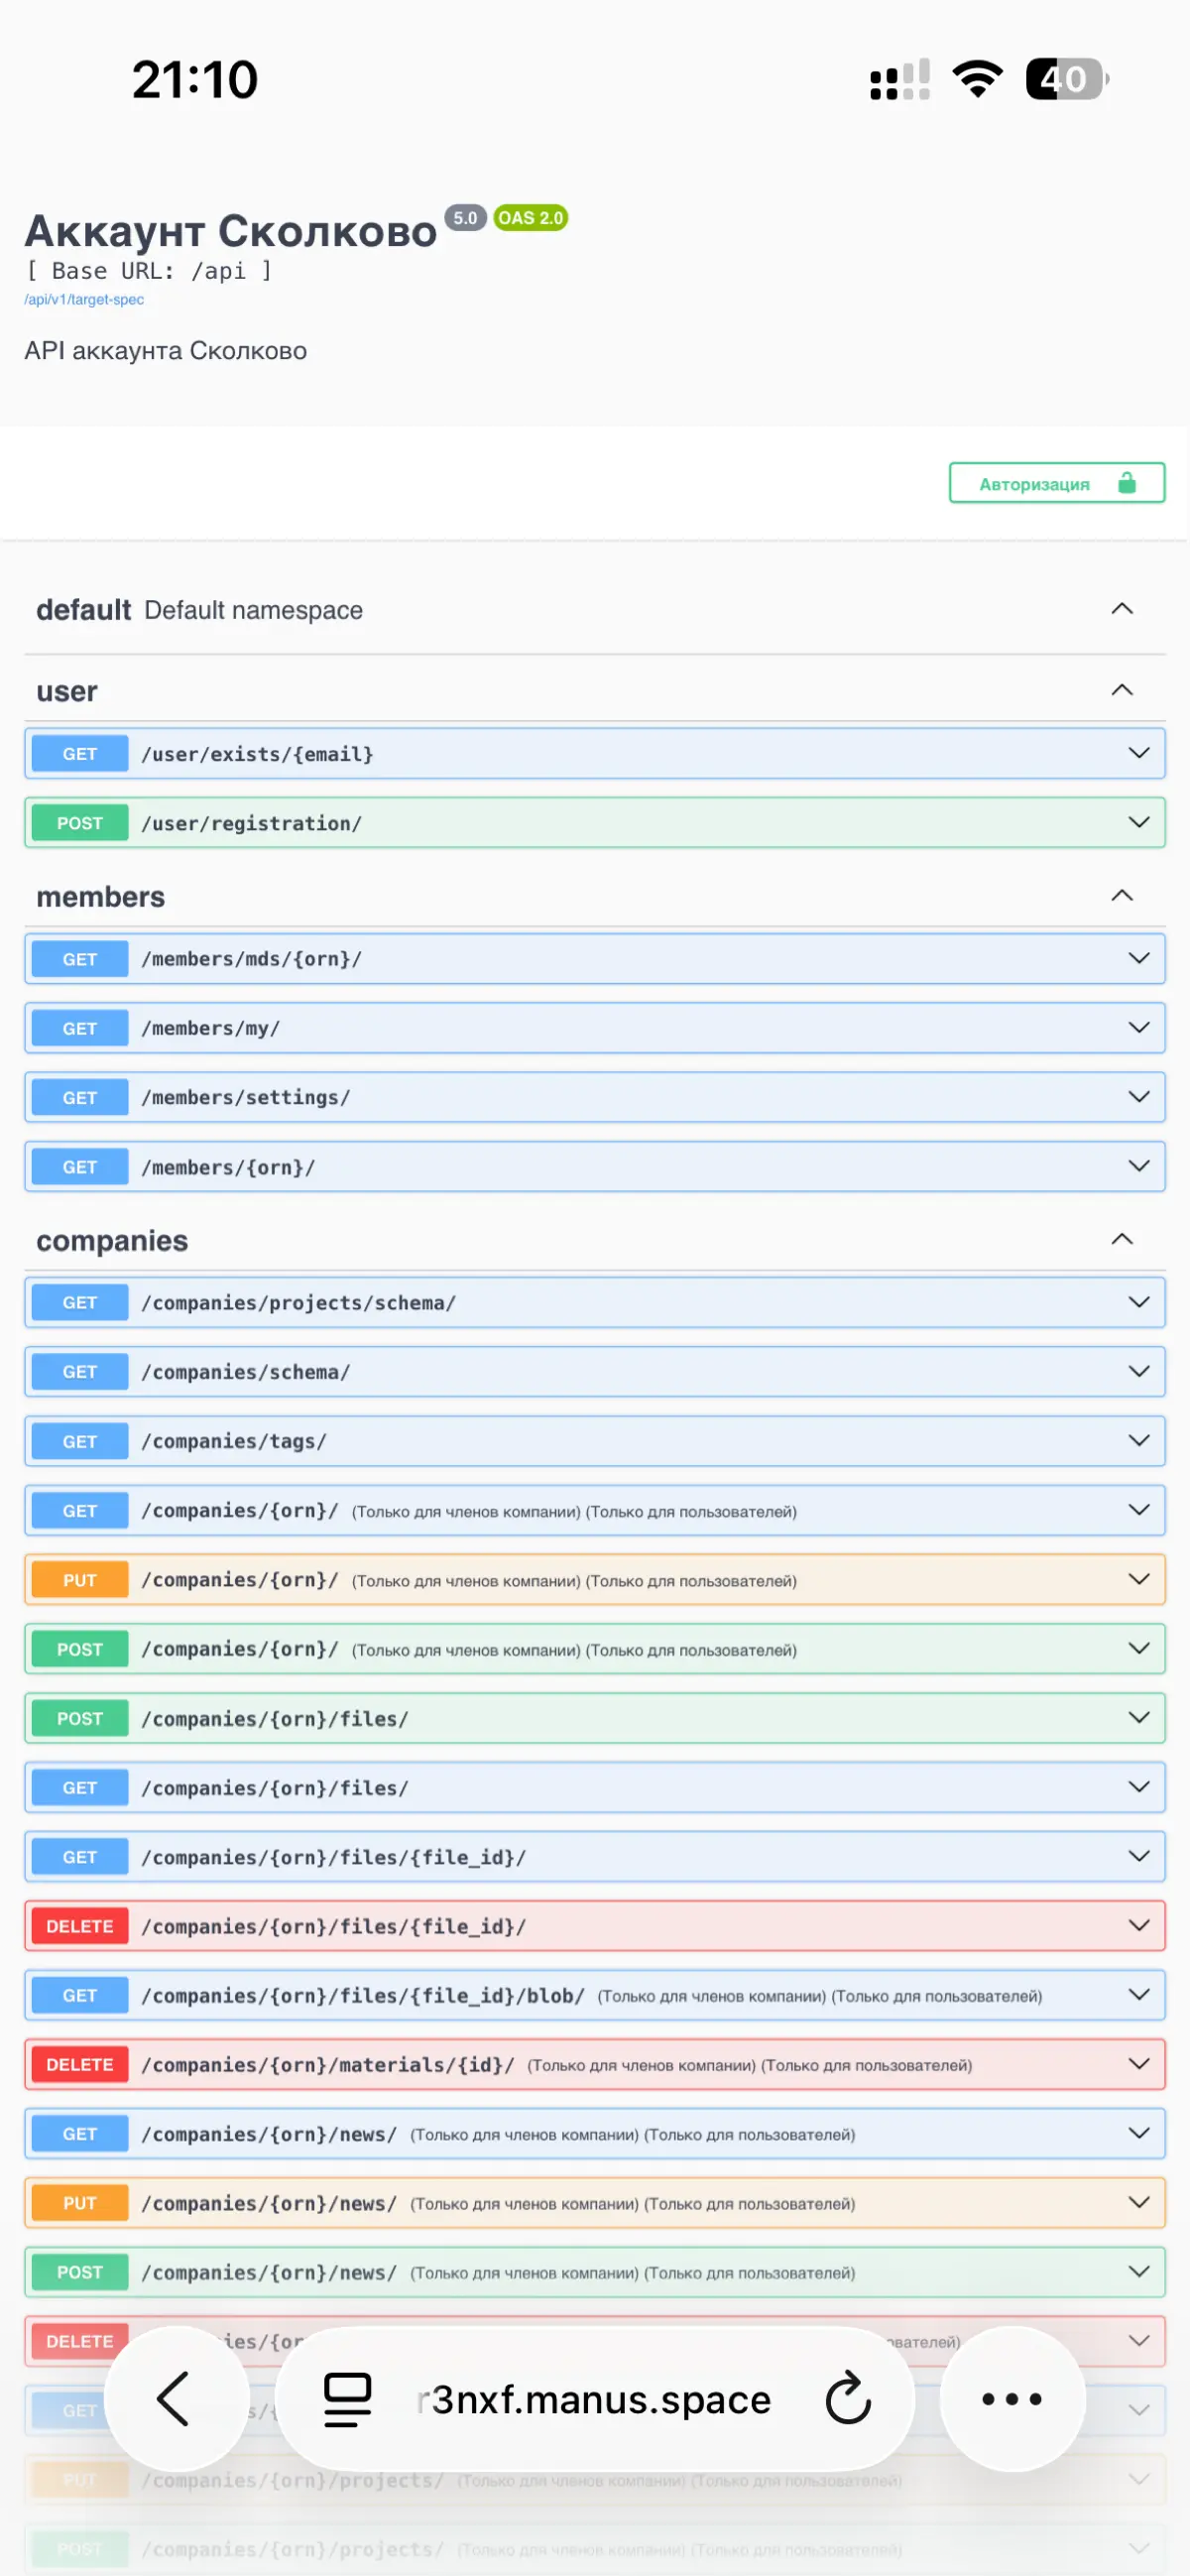The width and height of the screenshot is (1190, 2576).
Task: Select /members/mds/{orn}/ path text
Action: tap(252, 959)
